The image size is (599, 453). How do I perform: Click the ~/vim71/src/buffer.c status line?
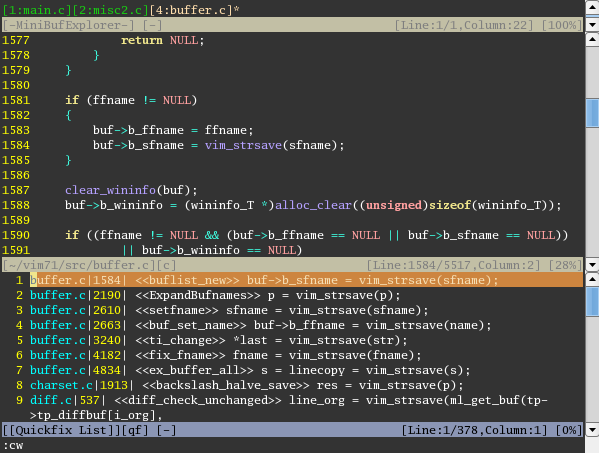(292, 265)
